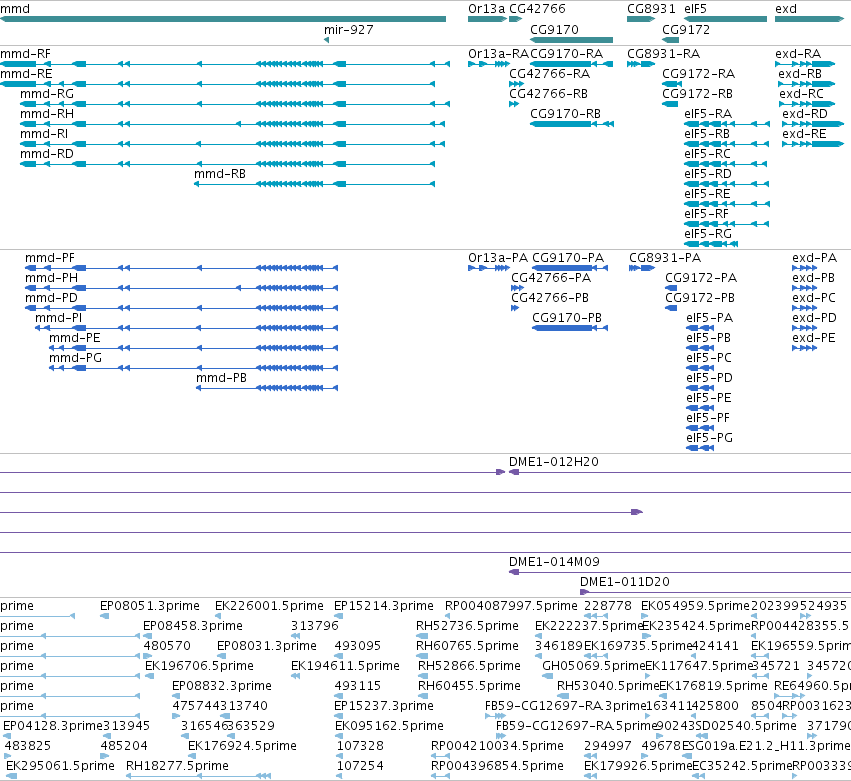Click protein mmd-PF label
851x781 pixels.
pos(50,258)
